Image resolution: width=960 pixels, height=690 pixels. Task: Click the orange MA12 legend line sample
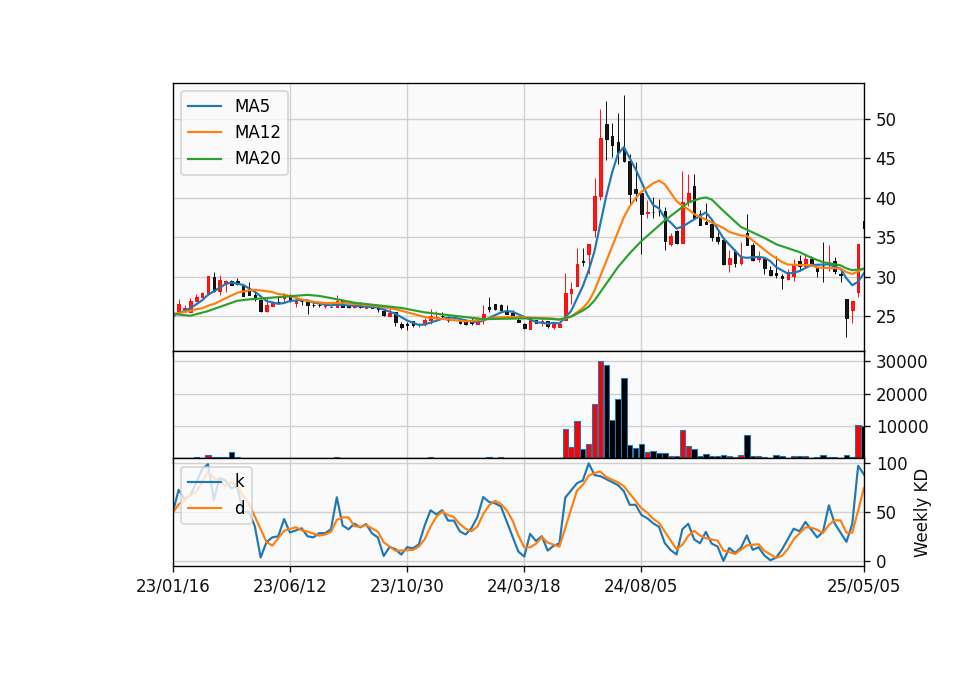click(x=204, y=132)
